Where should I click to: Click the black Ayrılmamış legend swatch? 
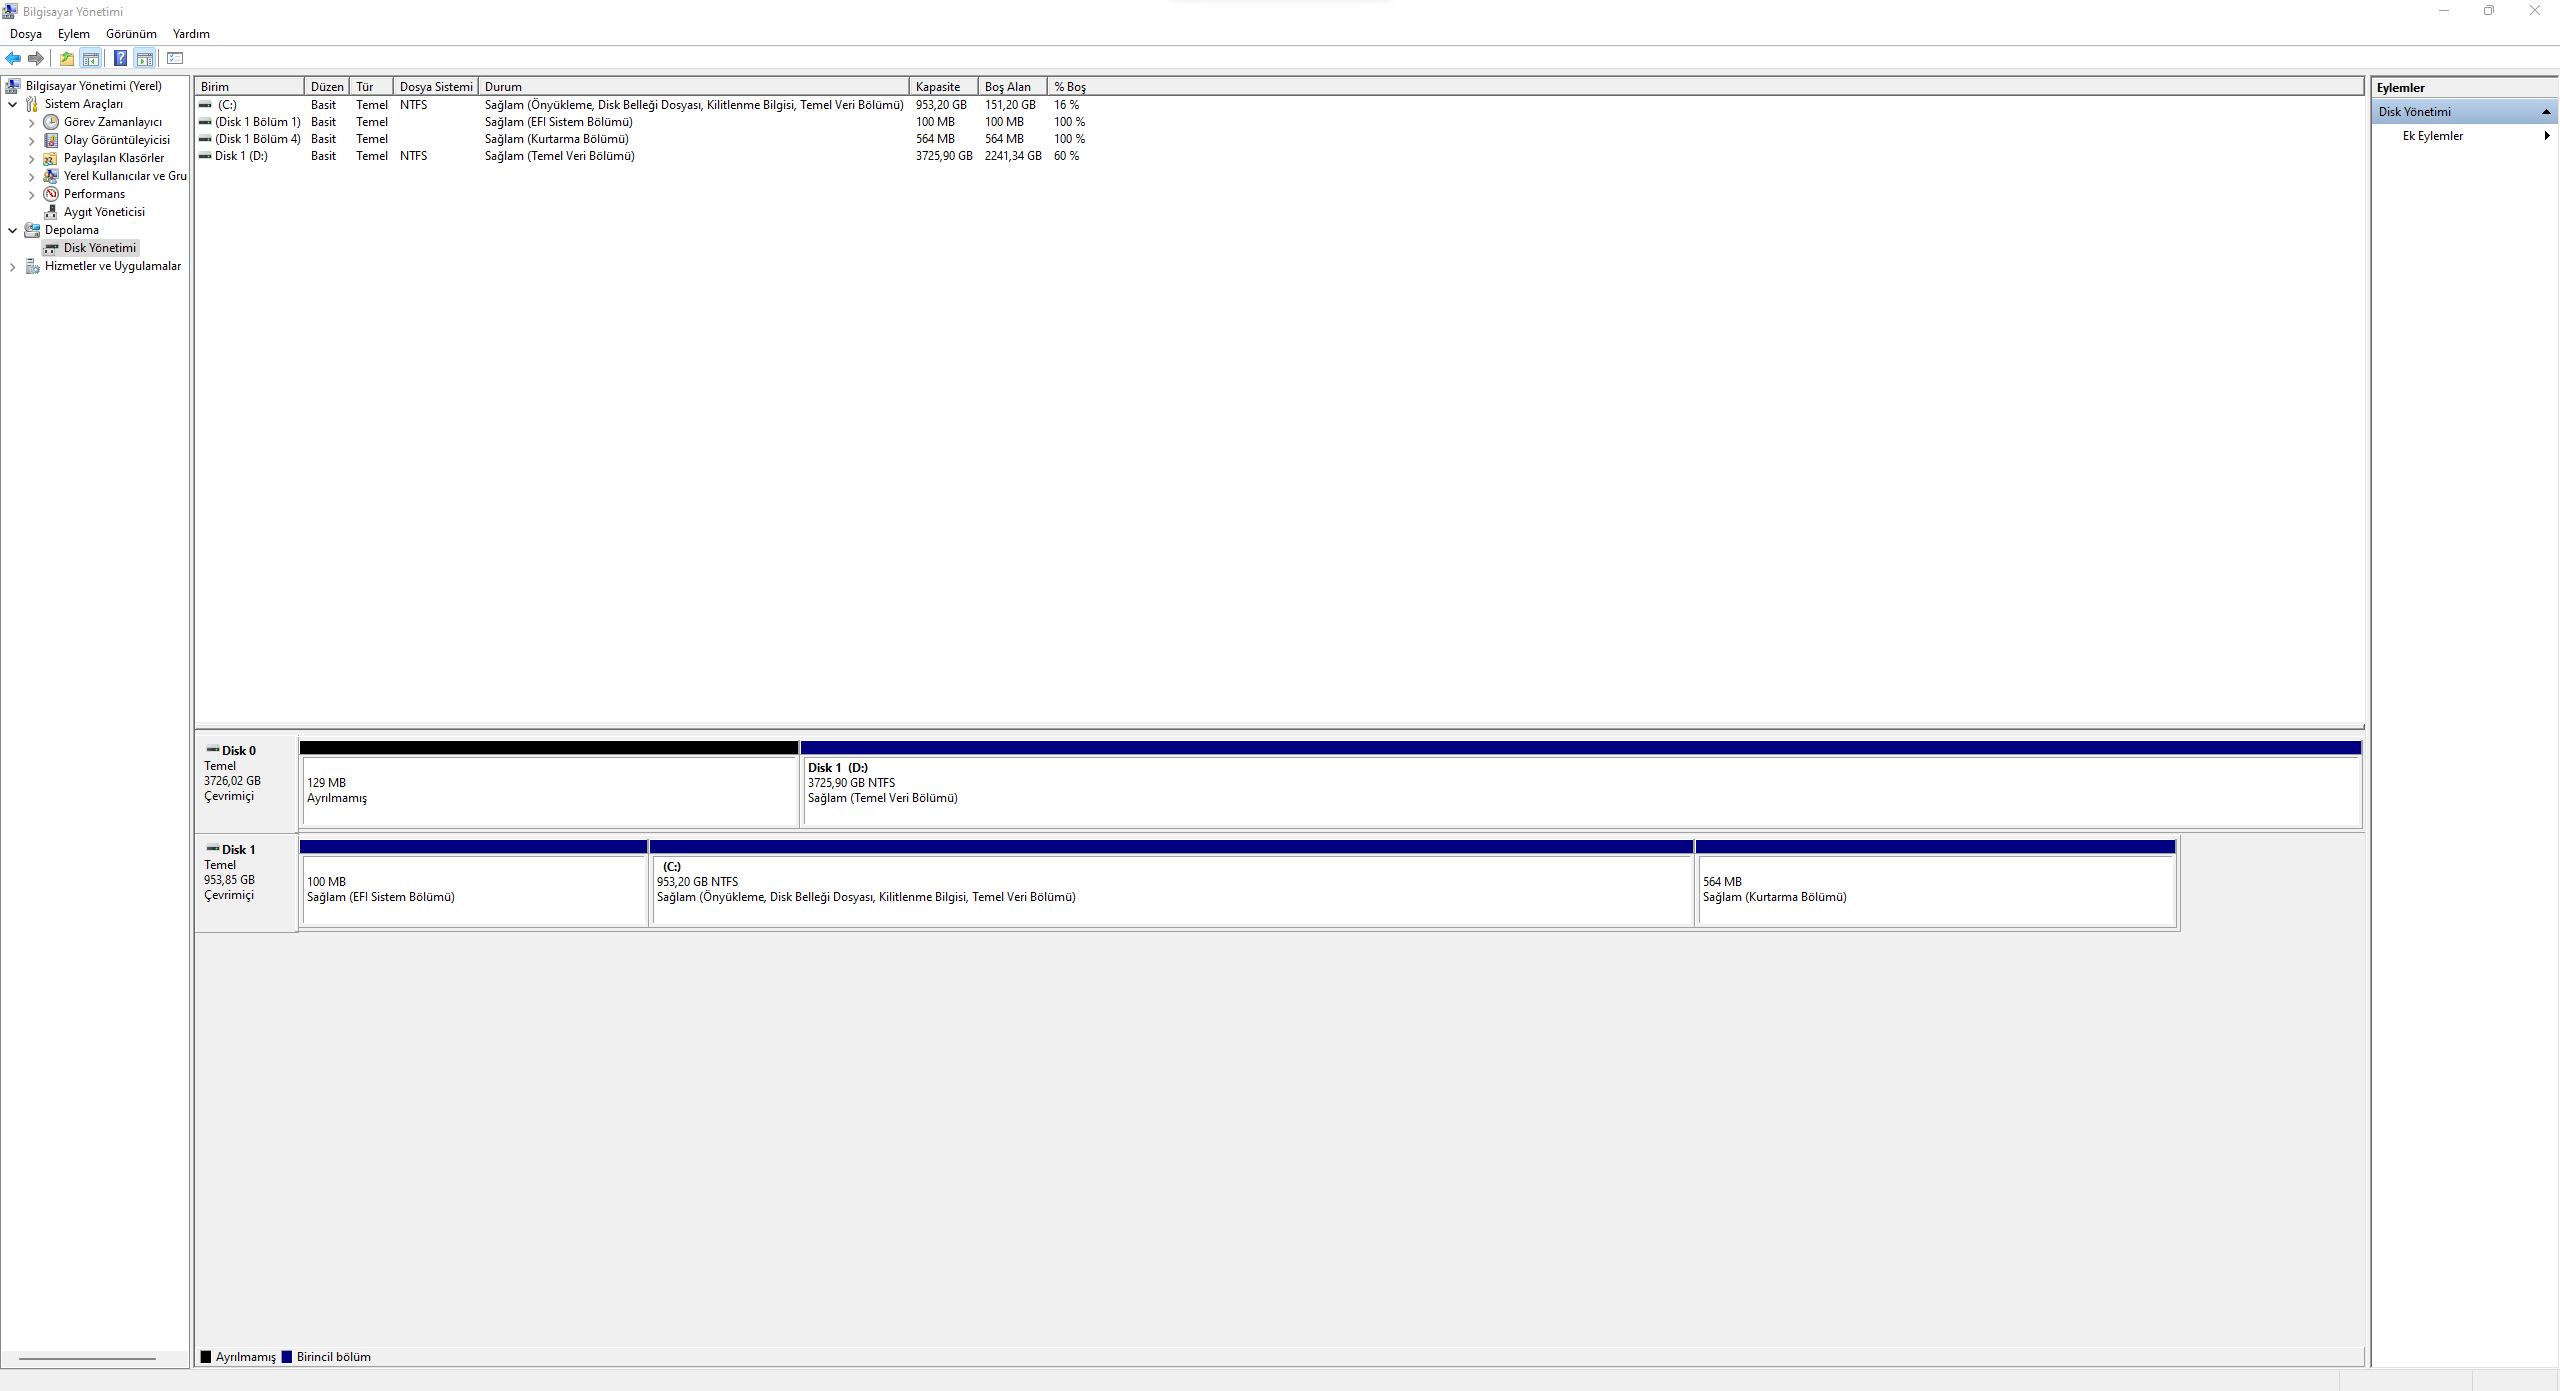tap(206, 1357)
